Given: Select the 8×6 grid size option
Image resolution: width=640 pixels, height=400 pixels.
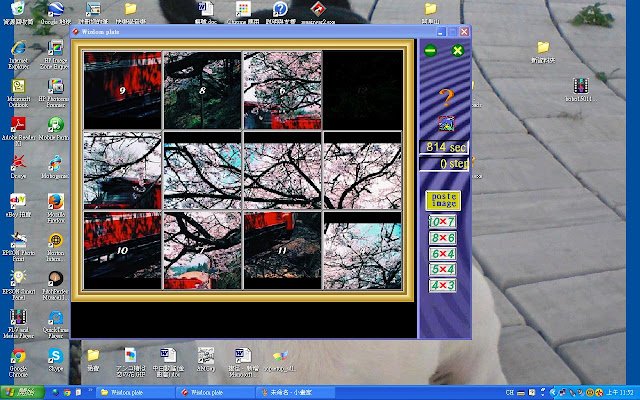Looking at the screenshot, I should point(442,238).
